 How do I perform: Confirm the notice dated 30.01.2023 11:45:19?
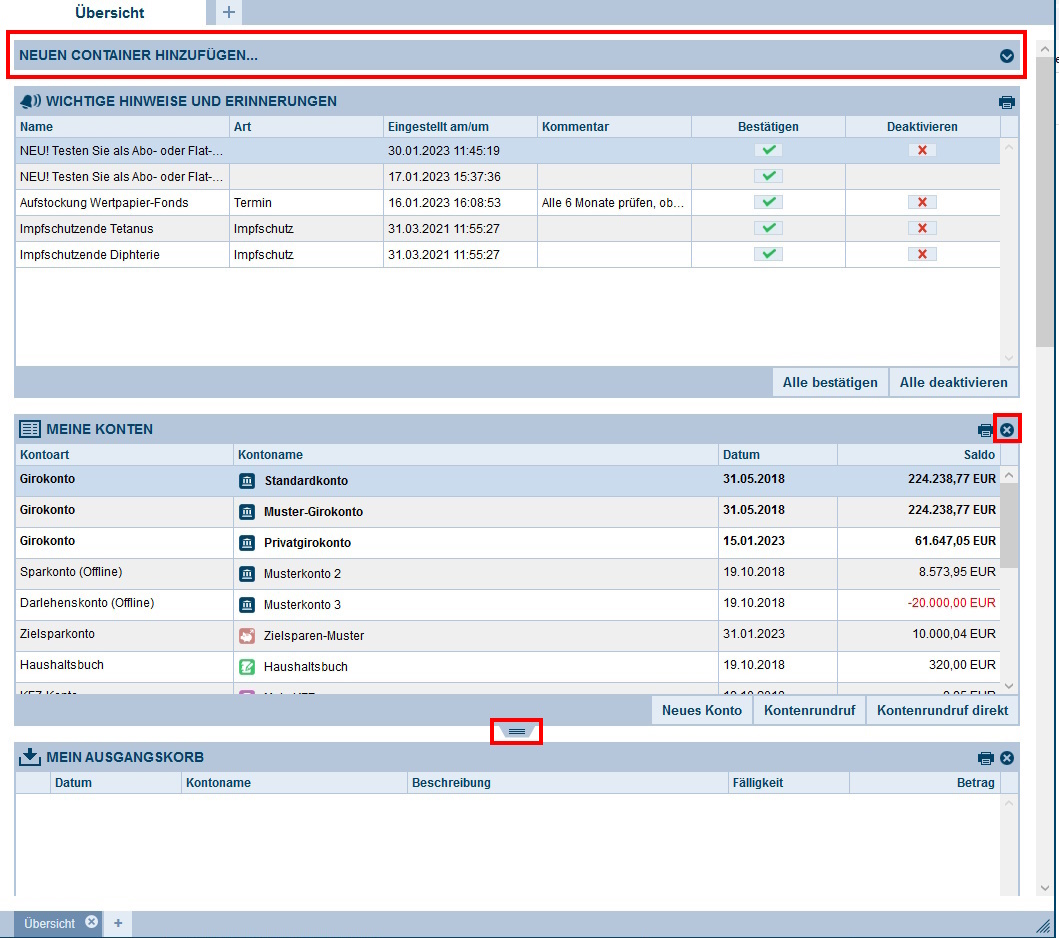tap(769, 150)
